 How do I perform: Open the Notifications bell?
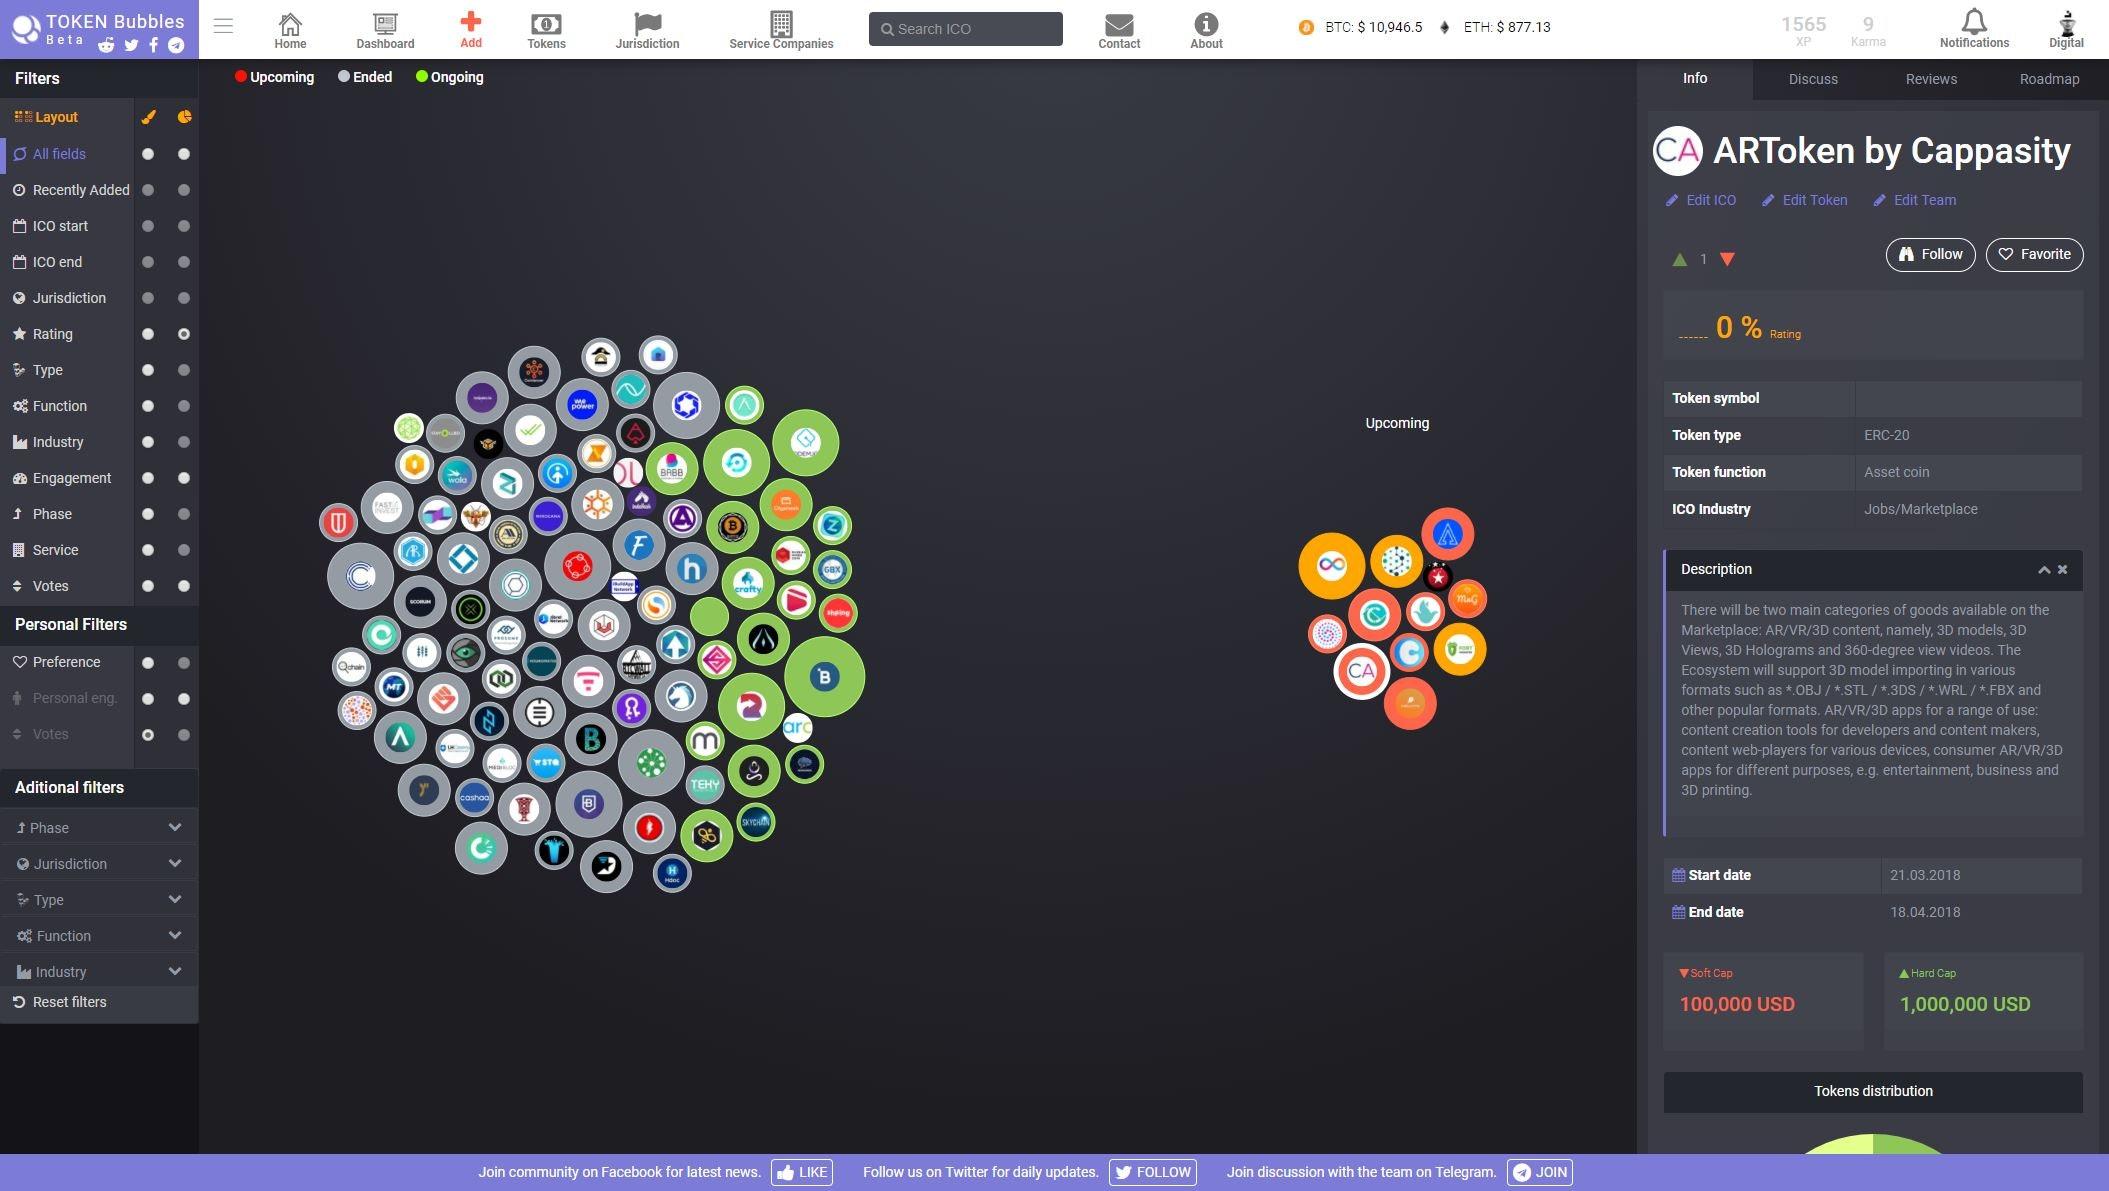click(1974, 29)
